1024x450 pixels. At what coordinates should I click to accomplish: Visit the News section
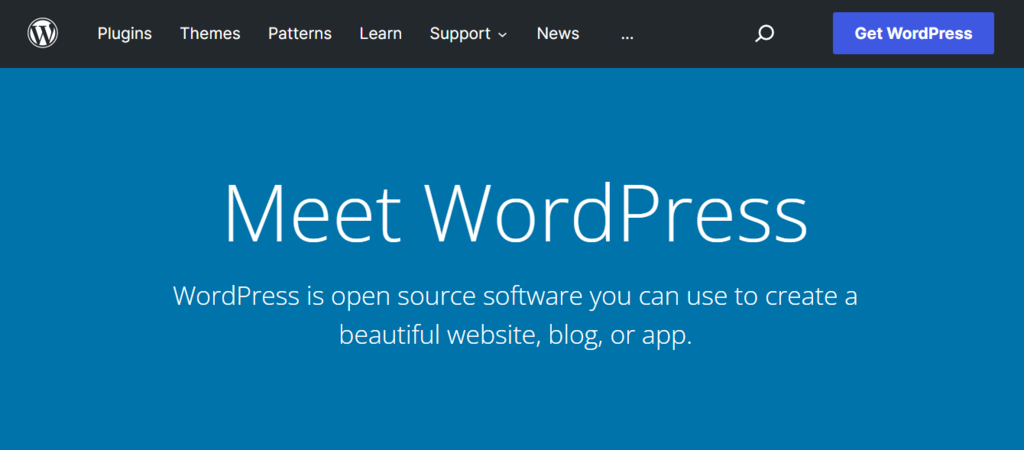558,34
